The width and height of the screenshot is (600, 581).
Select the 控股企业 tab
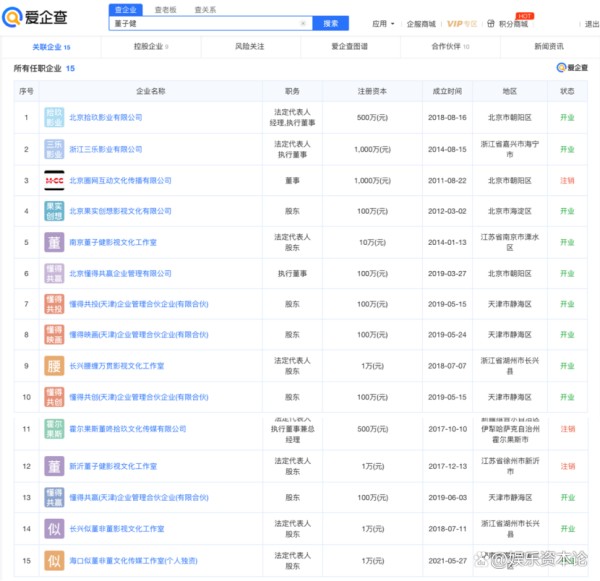[151, 47]
